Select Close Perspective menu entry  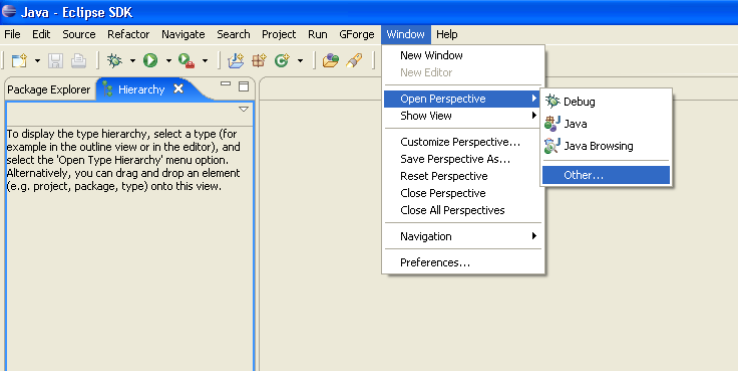[463, 193]
